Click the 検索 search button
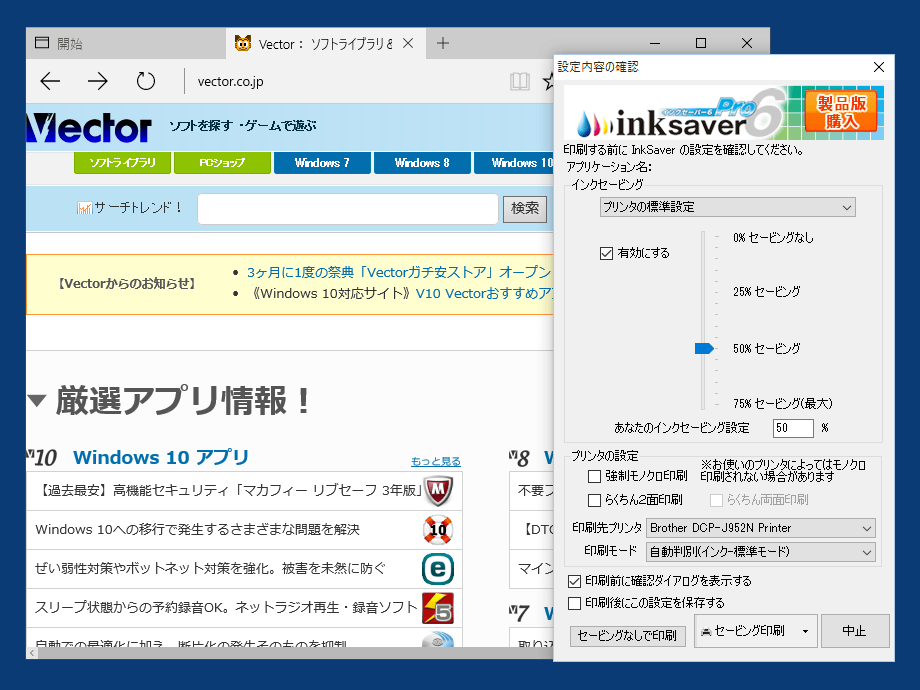The image size is (920, 690). point(525,208)
